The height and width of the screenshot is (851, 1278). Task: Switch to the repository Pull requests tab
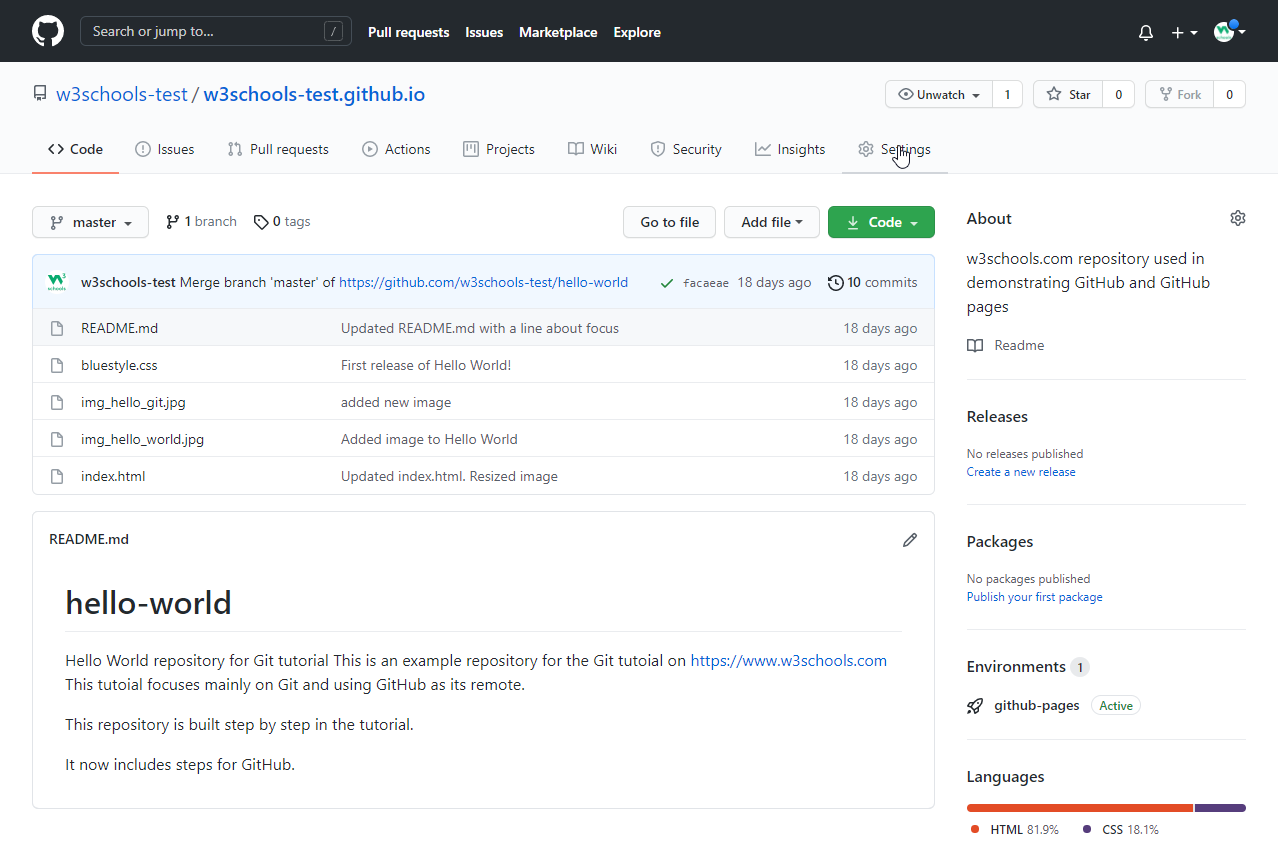(x=278, y=149)
